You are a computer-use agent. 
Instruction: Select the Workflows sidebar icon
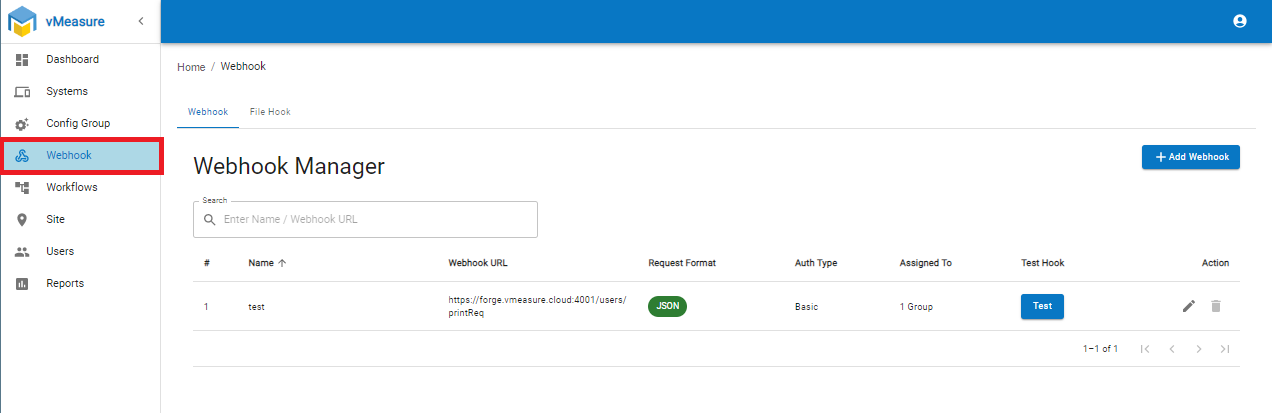click(22, 187)
